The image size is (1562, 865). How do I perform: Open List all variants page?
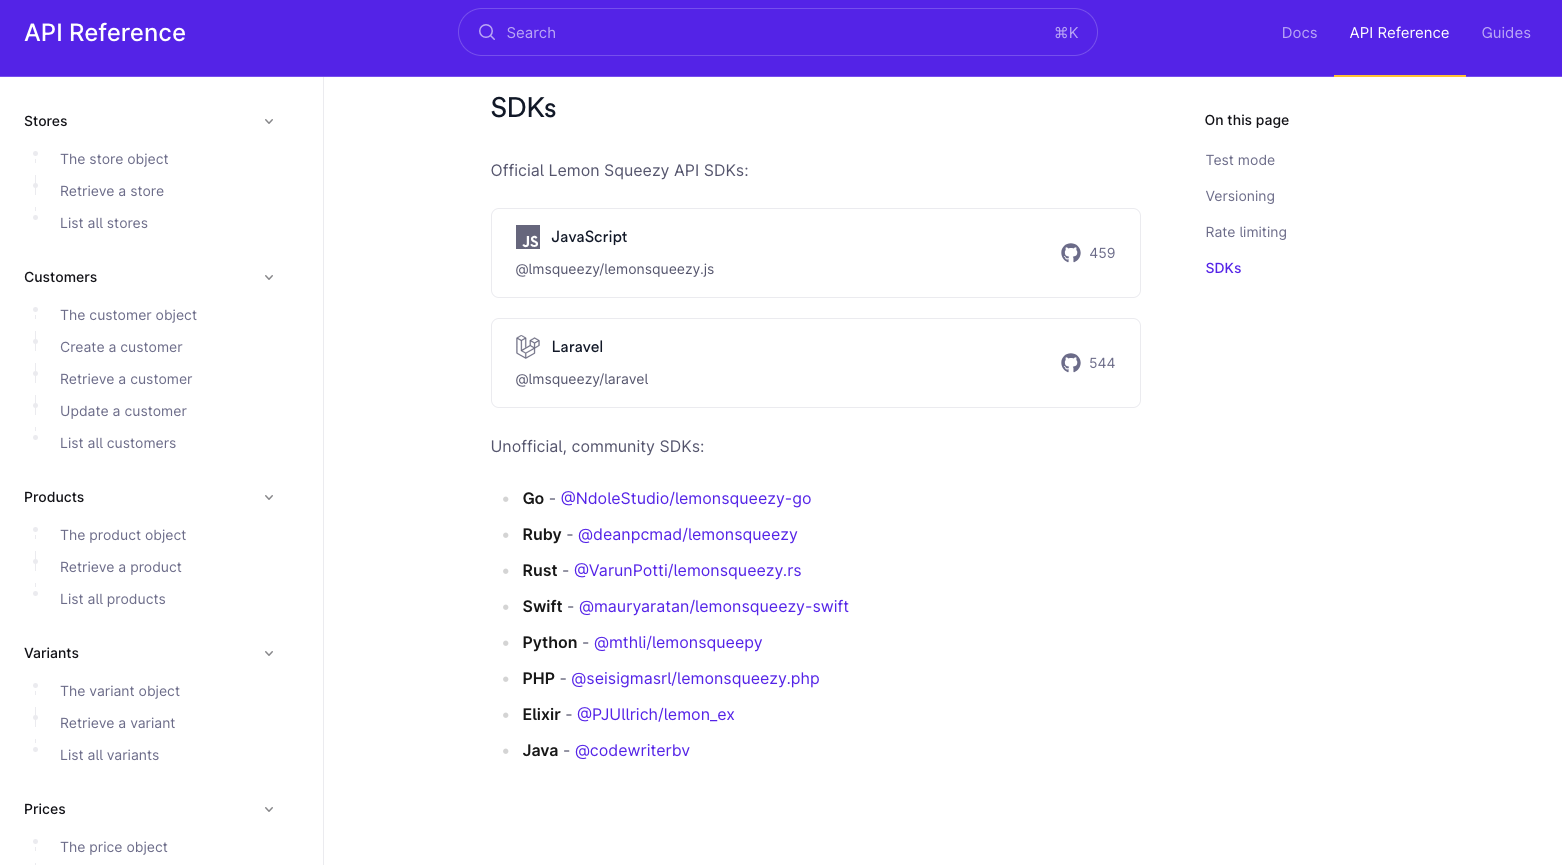click(x=109, y=755)
